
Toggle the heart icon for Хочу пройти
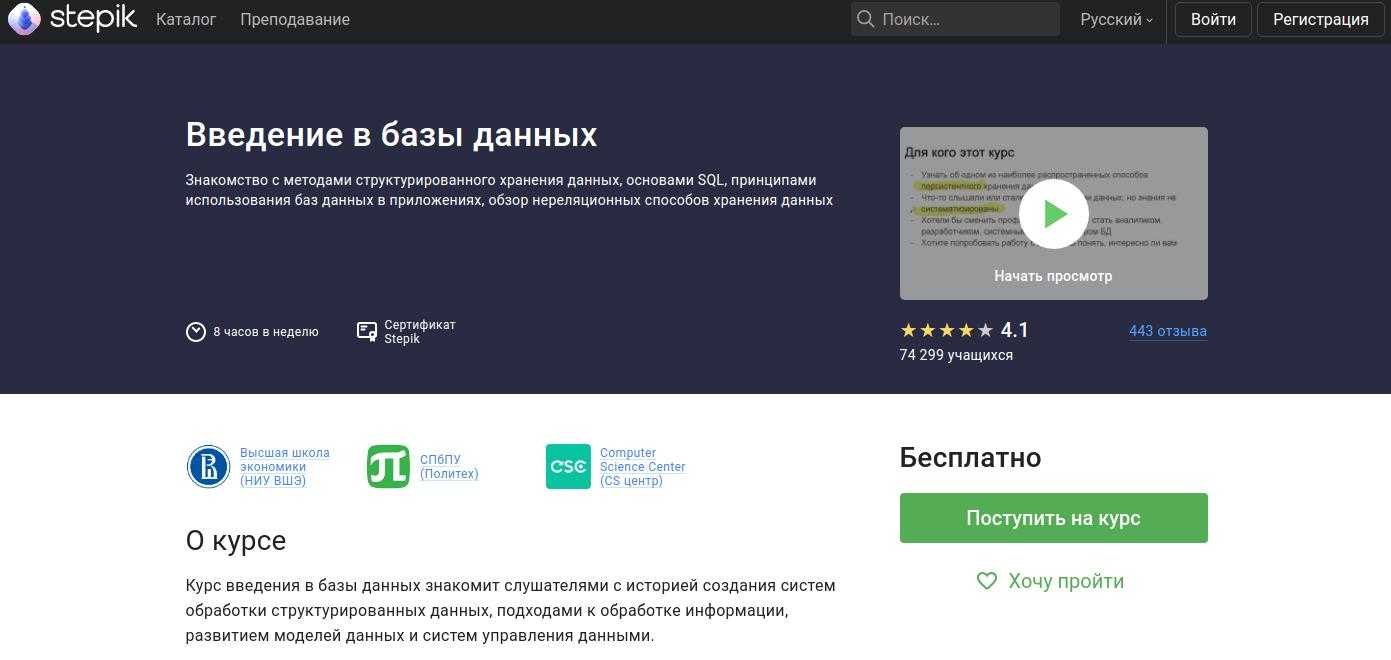pyautogui.click(x=986, y=581)
